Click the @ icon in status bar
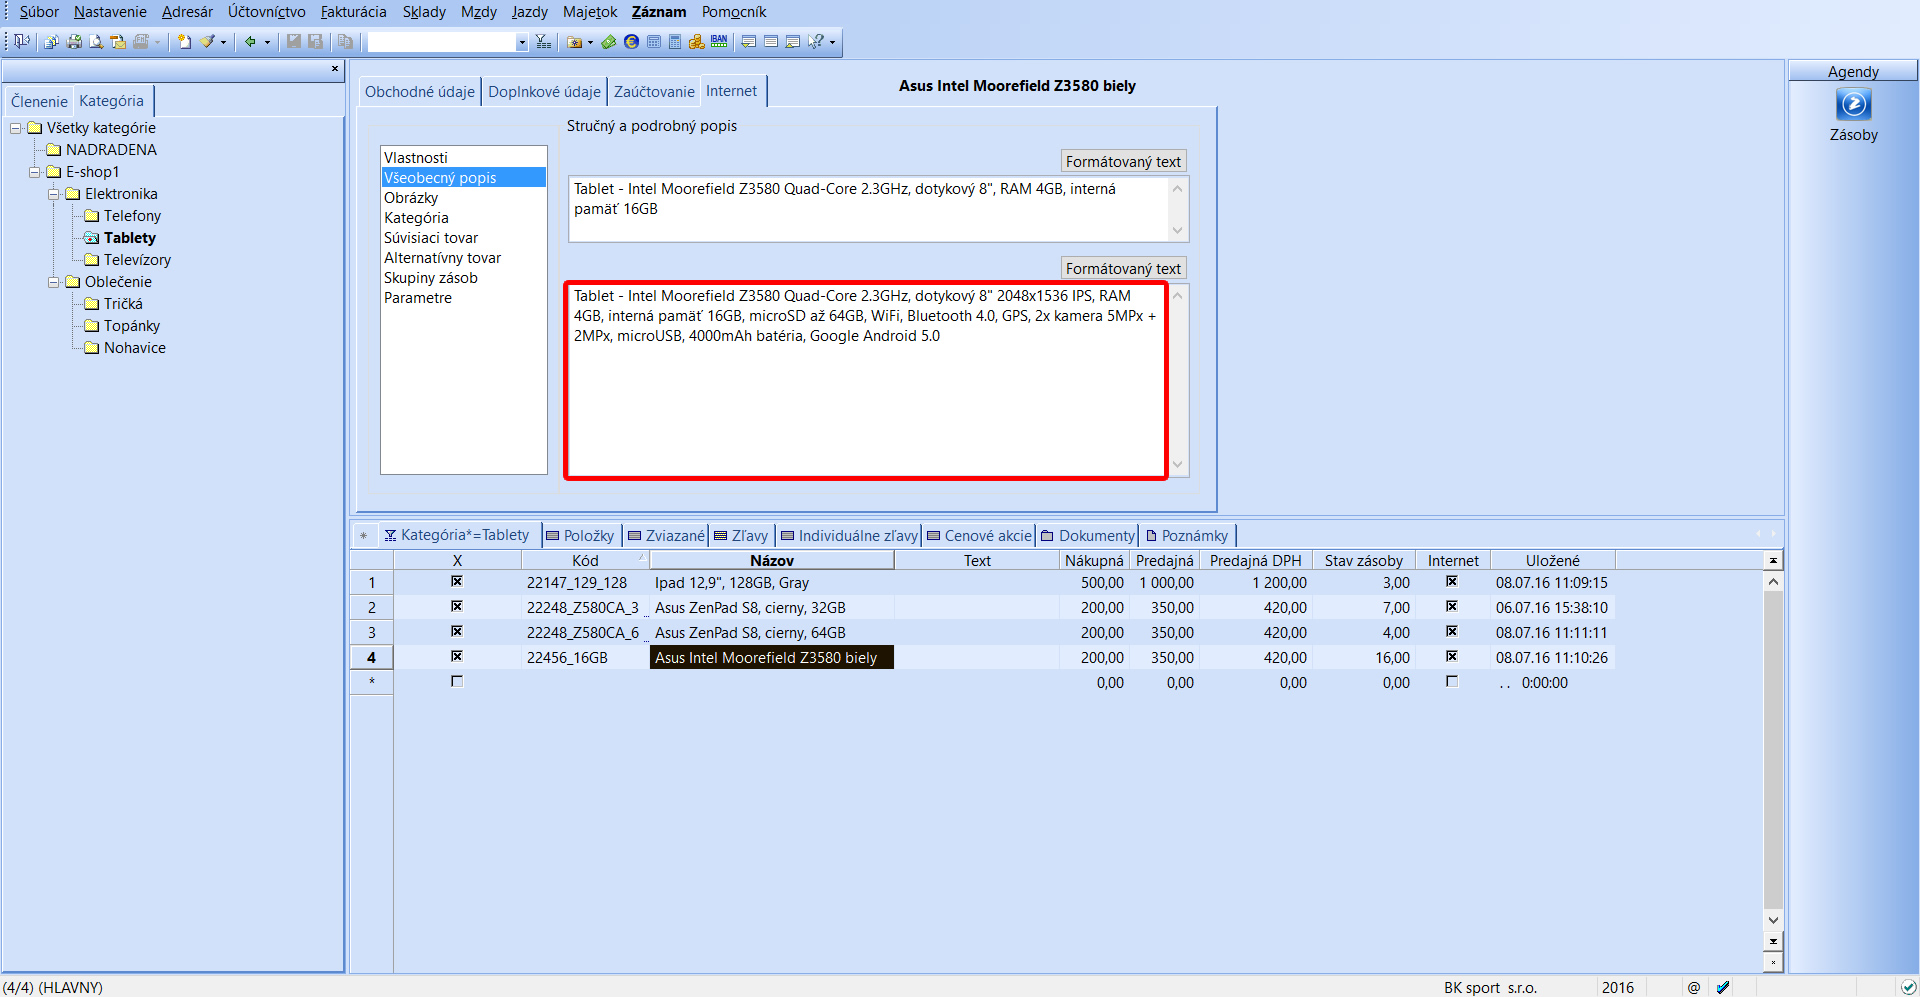Viewport: 1920px width, 997px height. click(x=1694, y=987)
